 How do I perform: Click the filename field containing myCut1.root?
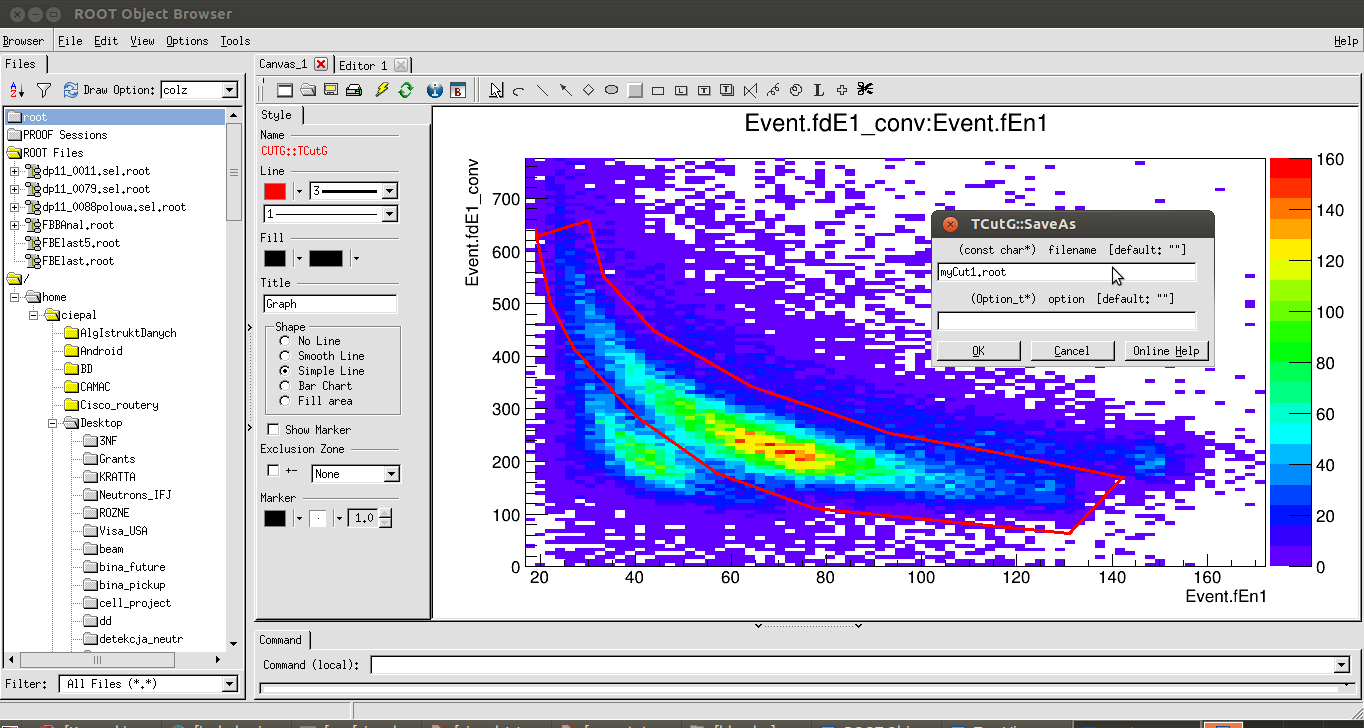[x=1066, y=272]
